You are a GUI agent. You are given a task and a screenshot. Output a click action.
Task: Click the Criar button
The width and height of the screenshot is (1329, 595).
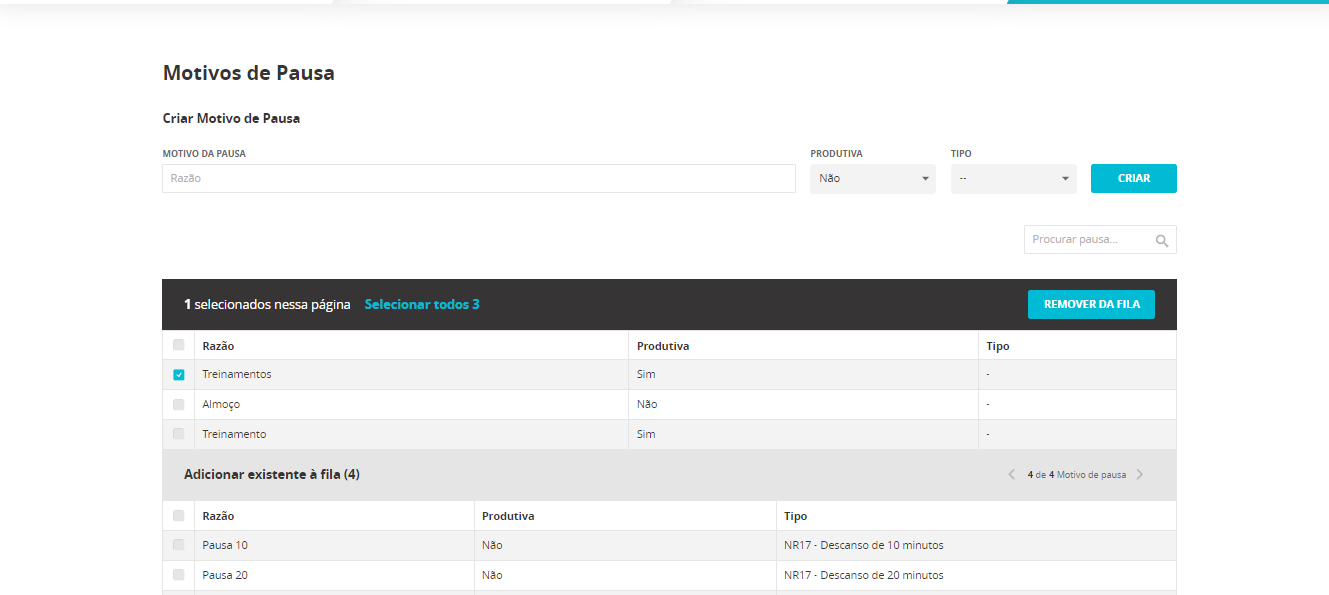[1133, 179]
